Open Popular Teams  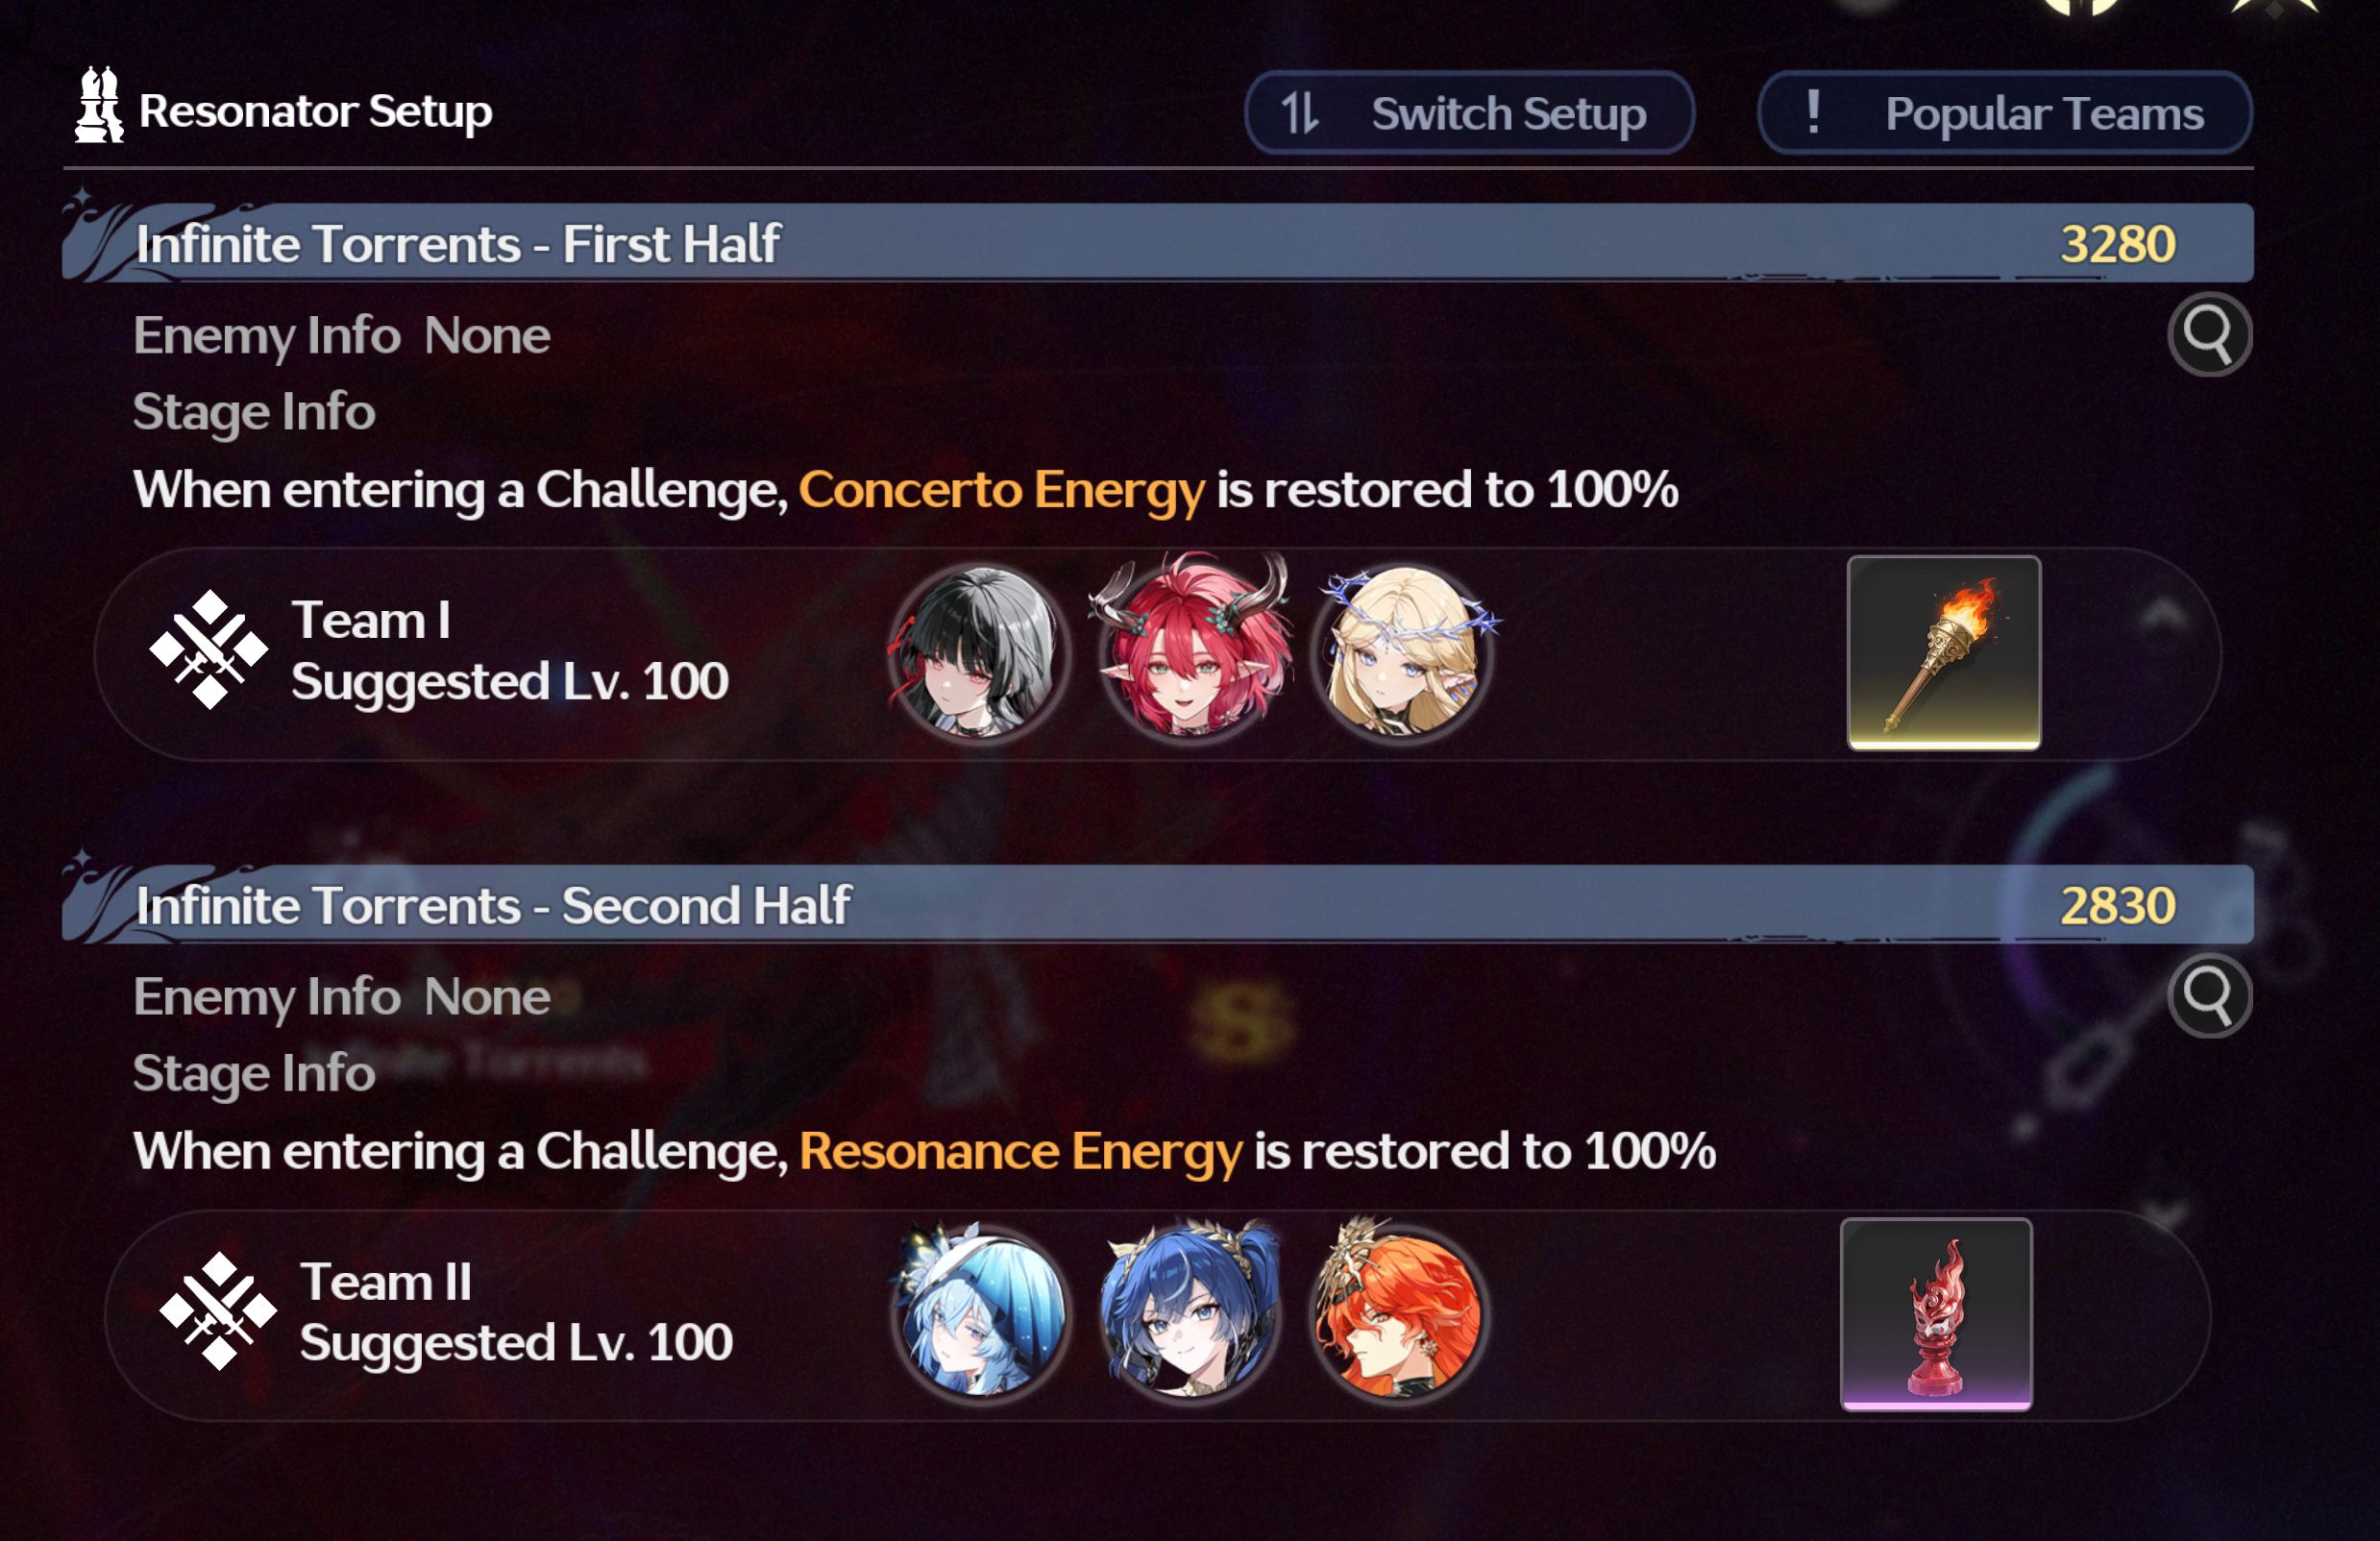pyautogui.click(x=2005, y=113)
